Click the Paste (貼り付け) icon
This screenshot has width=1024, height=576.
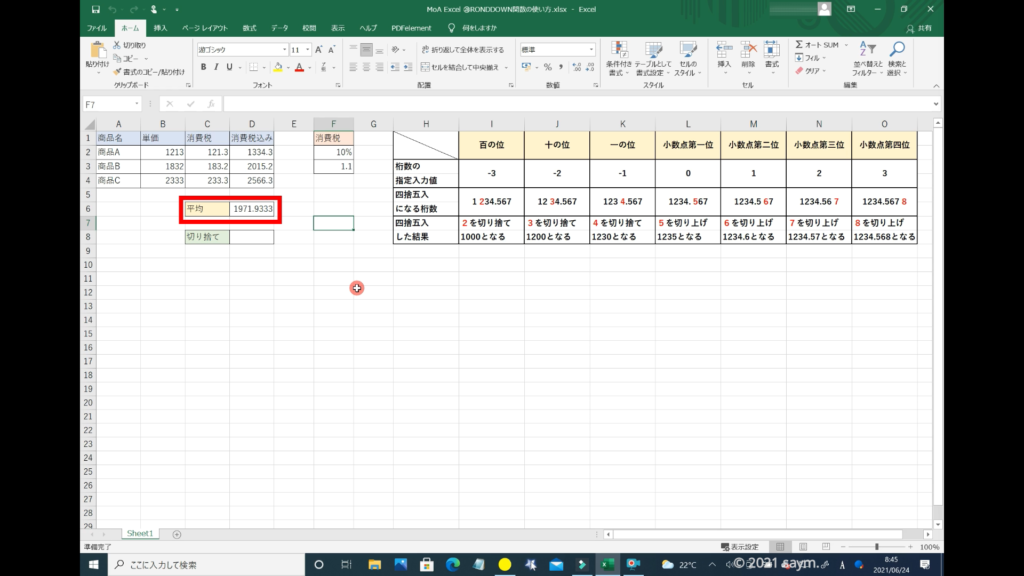pyautogui.click(x=98, y=50)
